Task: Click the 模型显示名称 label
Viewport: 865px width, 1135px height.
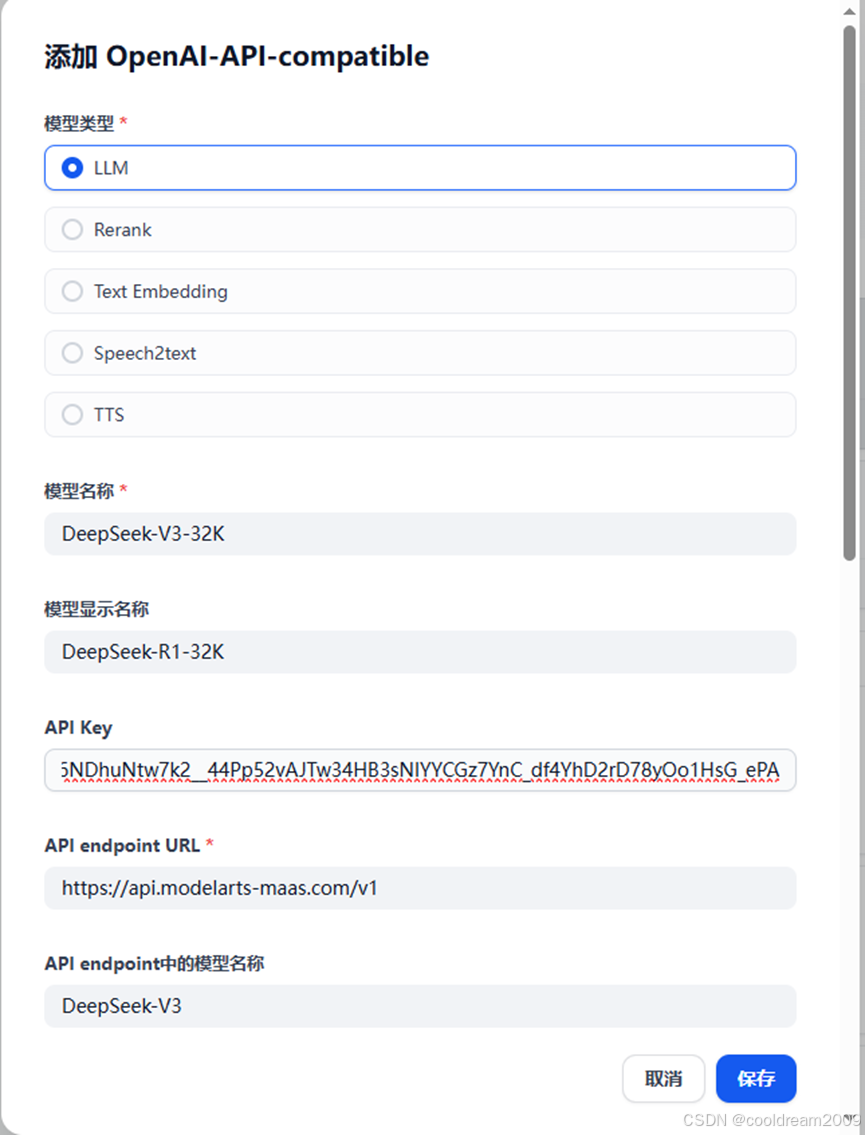Action: pyautogui.click(x=96, y=609)
